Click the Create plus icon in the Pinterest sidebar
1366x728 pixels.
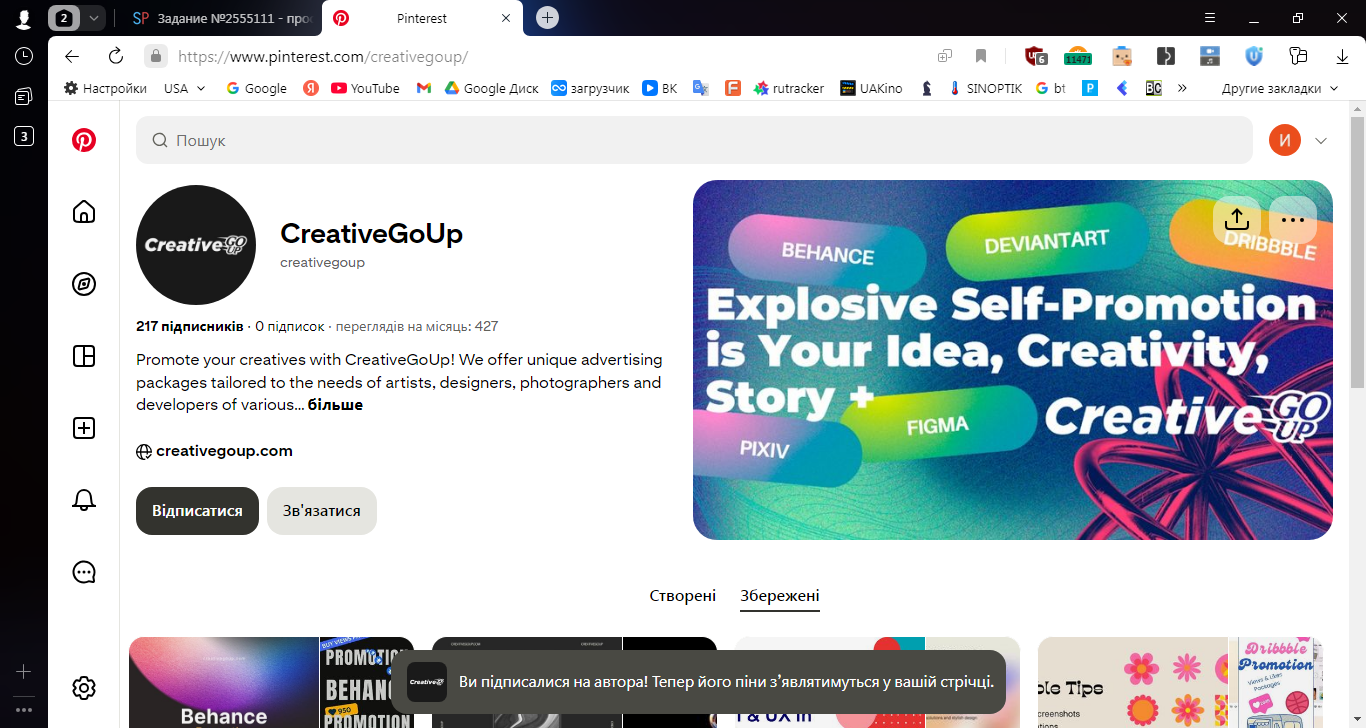coord(84,428)
